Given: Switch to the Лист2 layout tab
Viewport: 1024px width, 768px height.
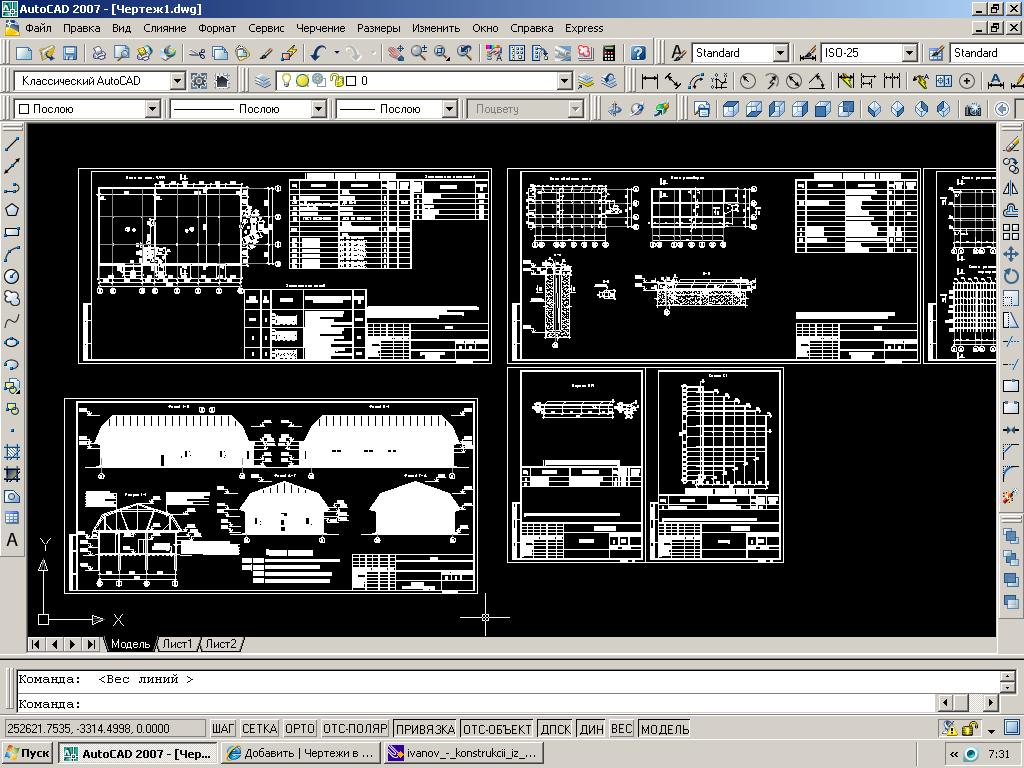Looking at the screenshot, I should click(221, 644).
